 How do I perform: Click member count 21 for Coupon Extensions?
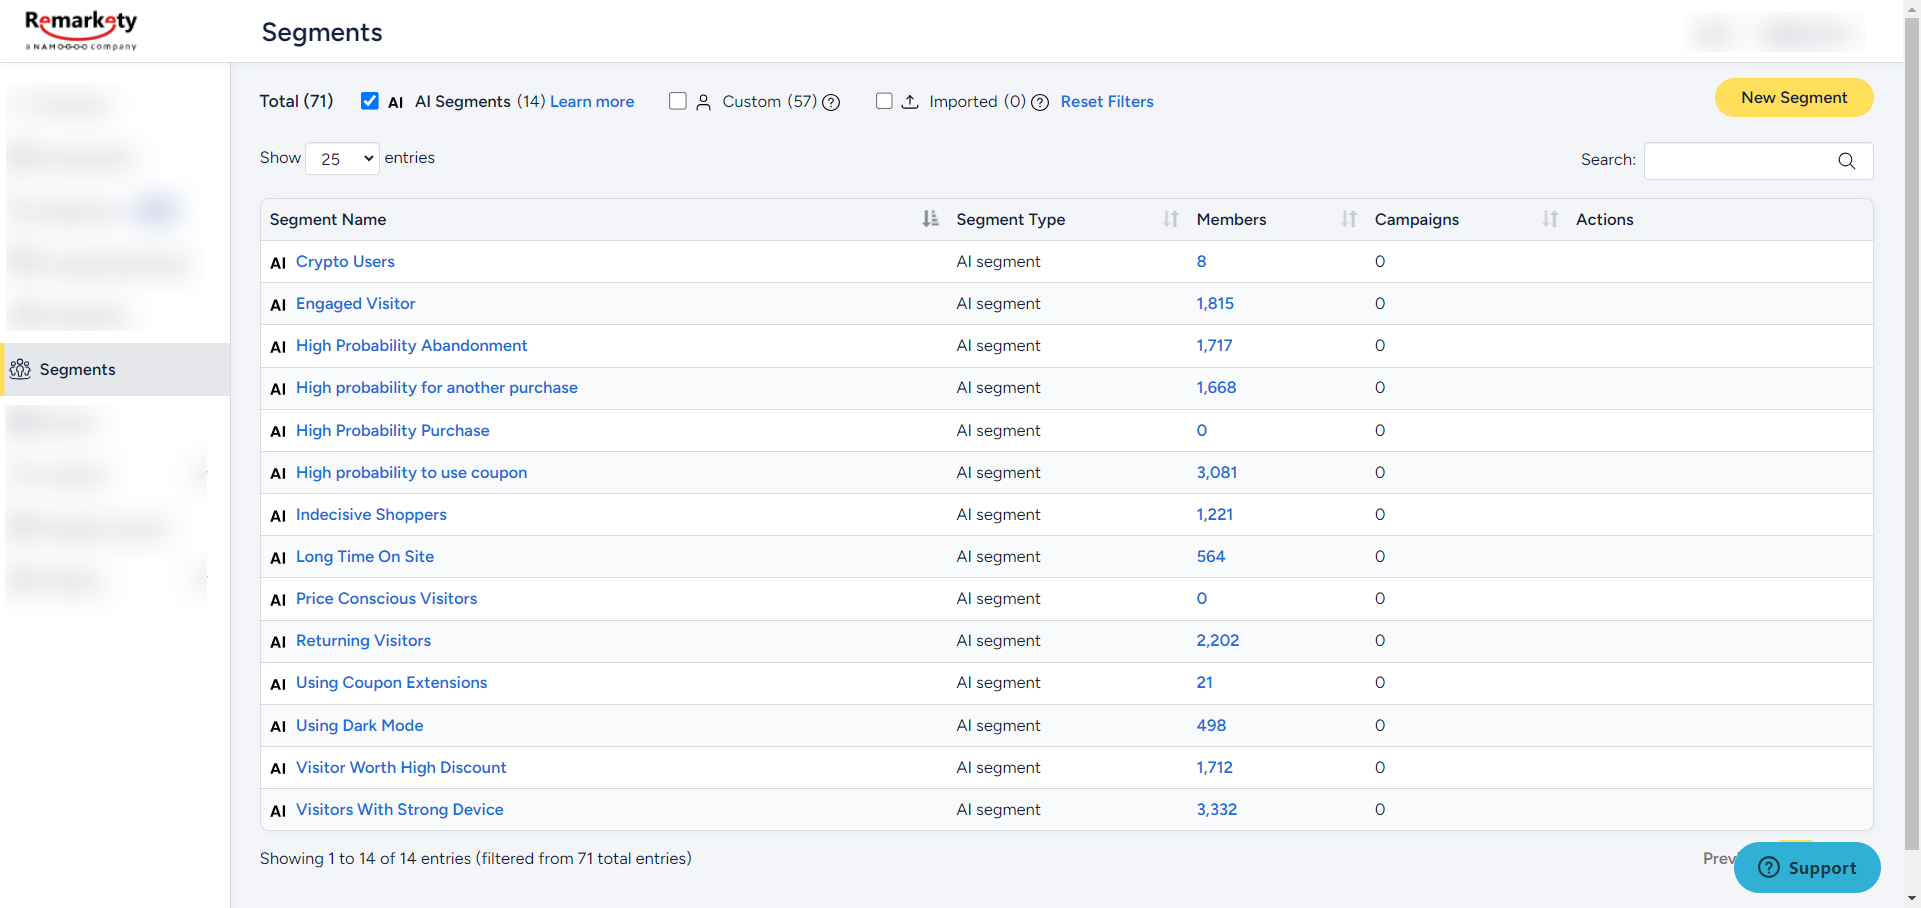1204,682
